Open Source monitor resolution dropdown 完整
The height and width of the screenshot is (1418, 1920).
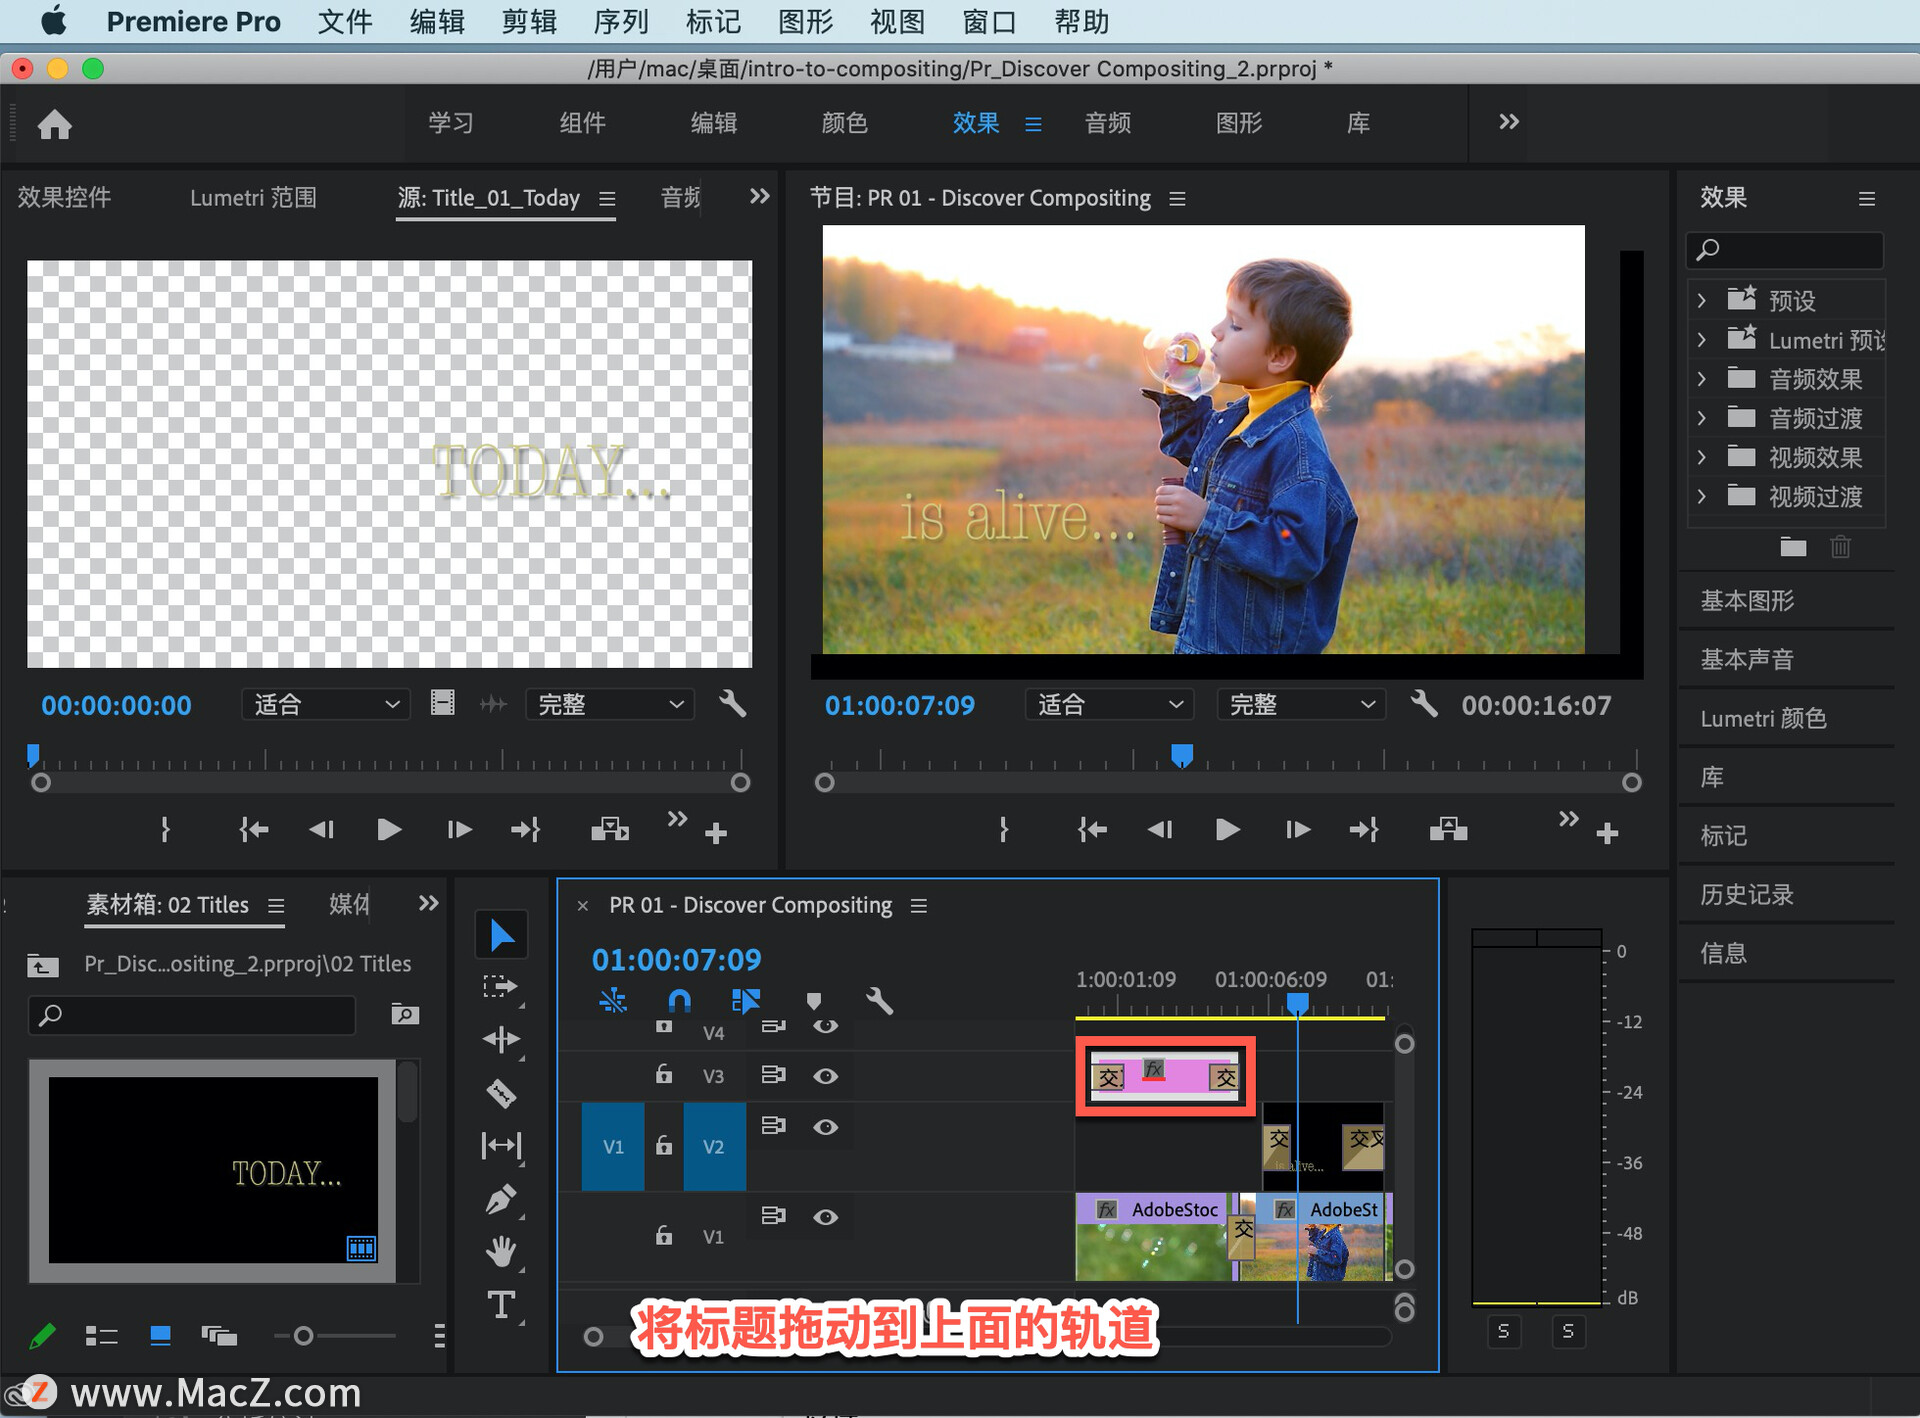point(610,704)
